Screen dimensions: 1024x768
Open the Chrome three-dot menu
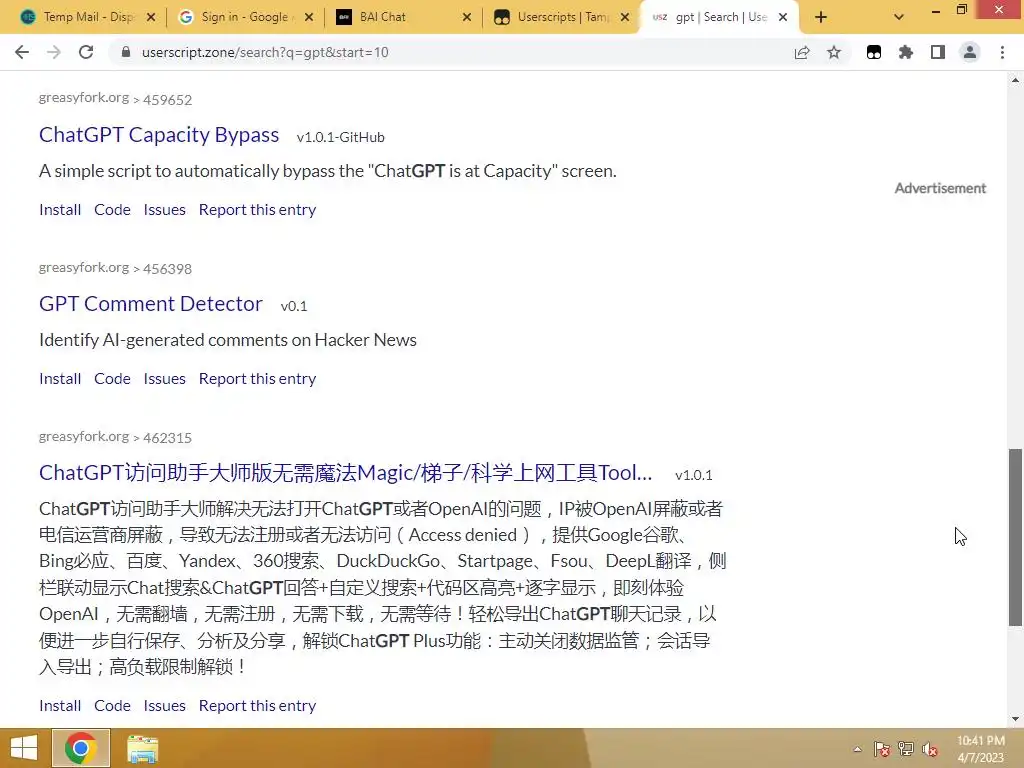click(x=1002, y=52)
